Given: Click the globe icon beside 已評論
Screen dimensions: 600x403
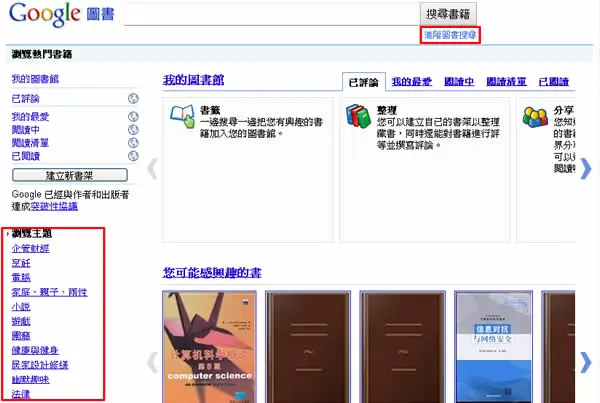Looking at the screenshot, I should coord(133,98).
